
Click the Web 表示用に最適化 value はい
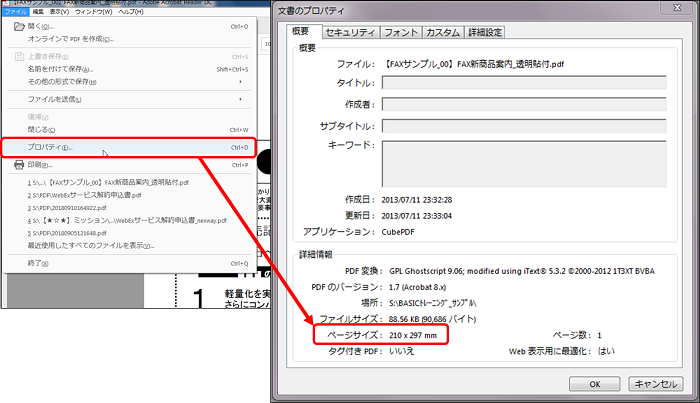pyautogui.click(x=606, y=351)
